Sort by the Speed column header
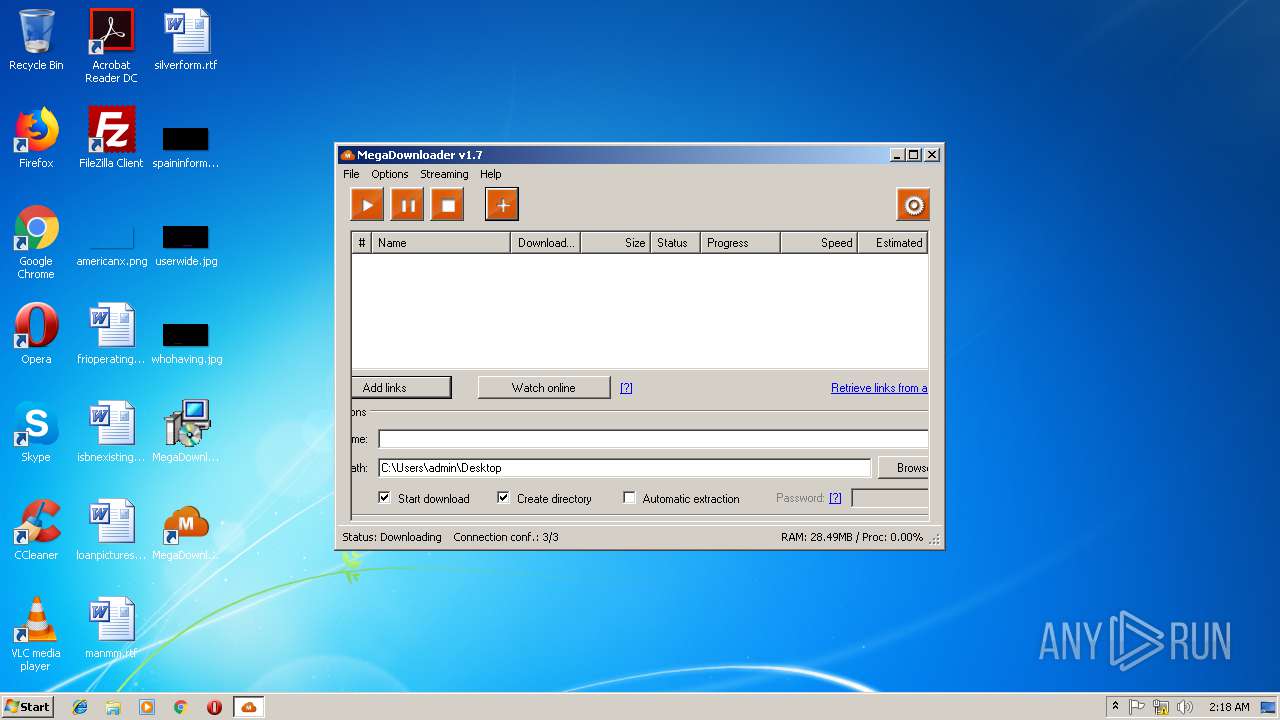1280x720 pixels. [x=819, y=243]
